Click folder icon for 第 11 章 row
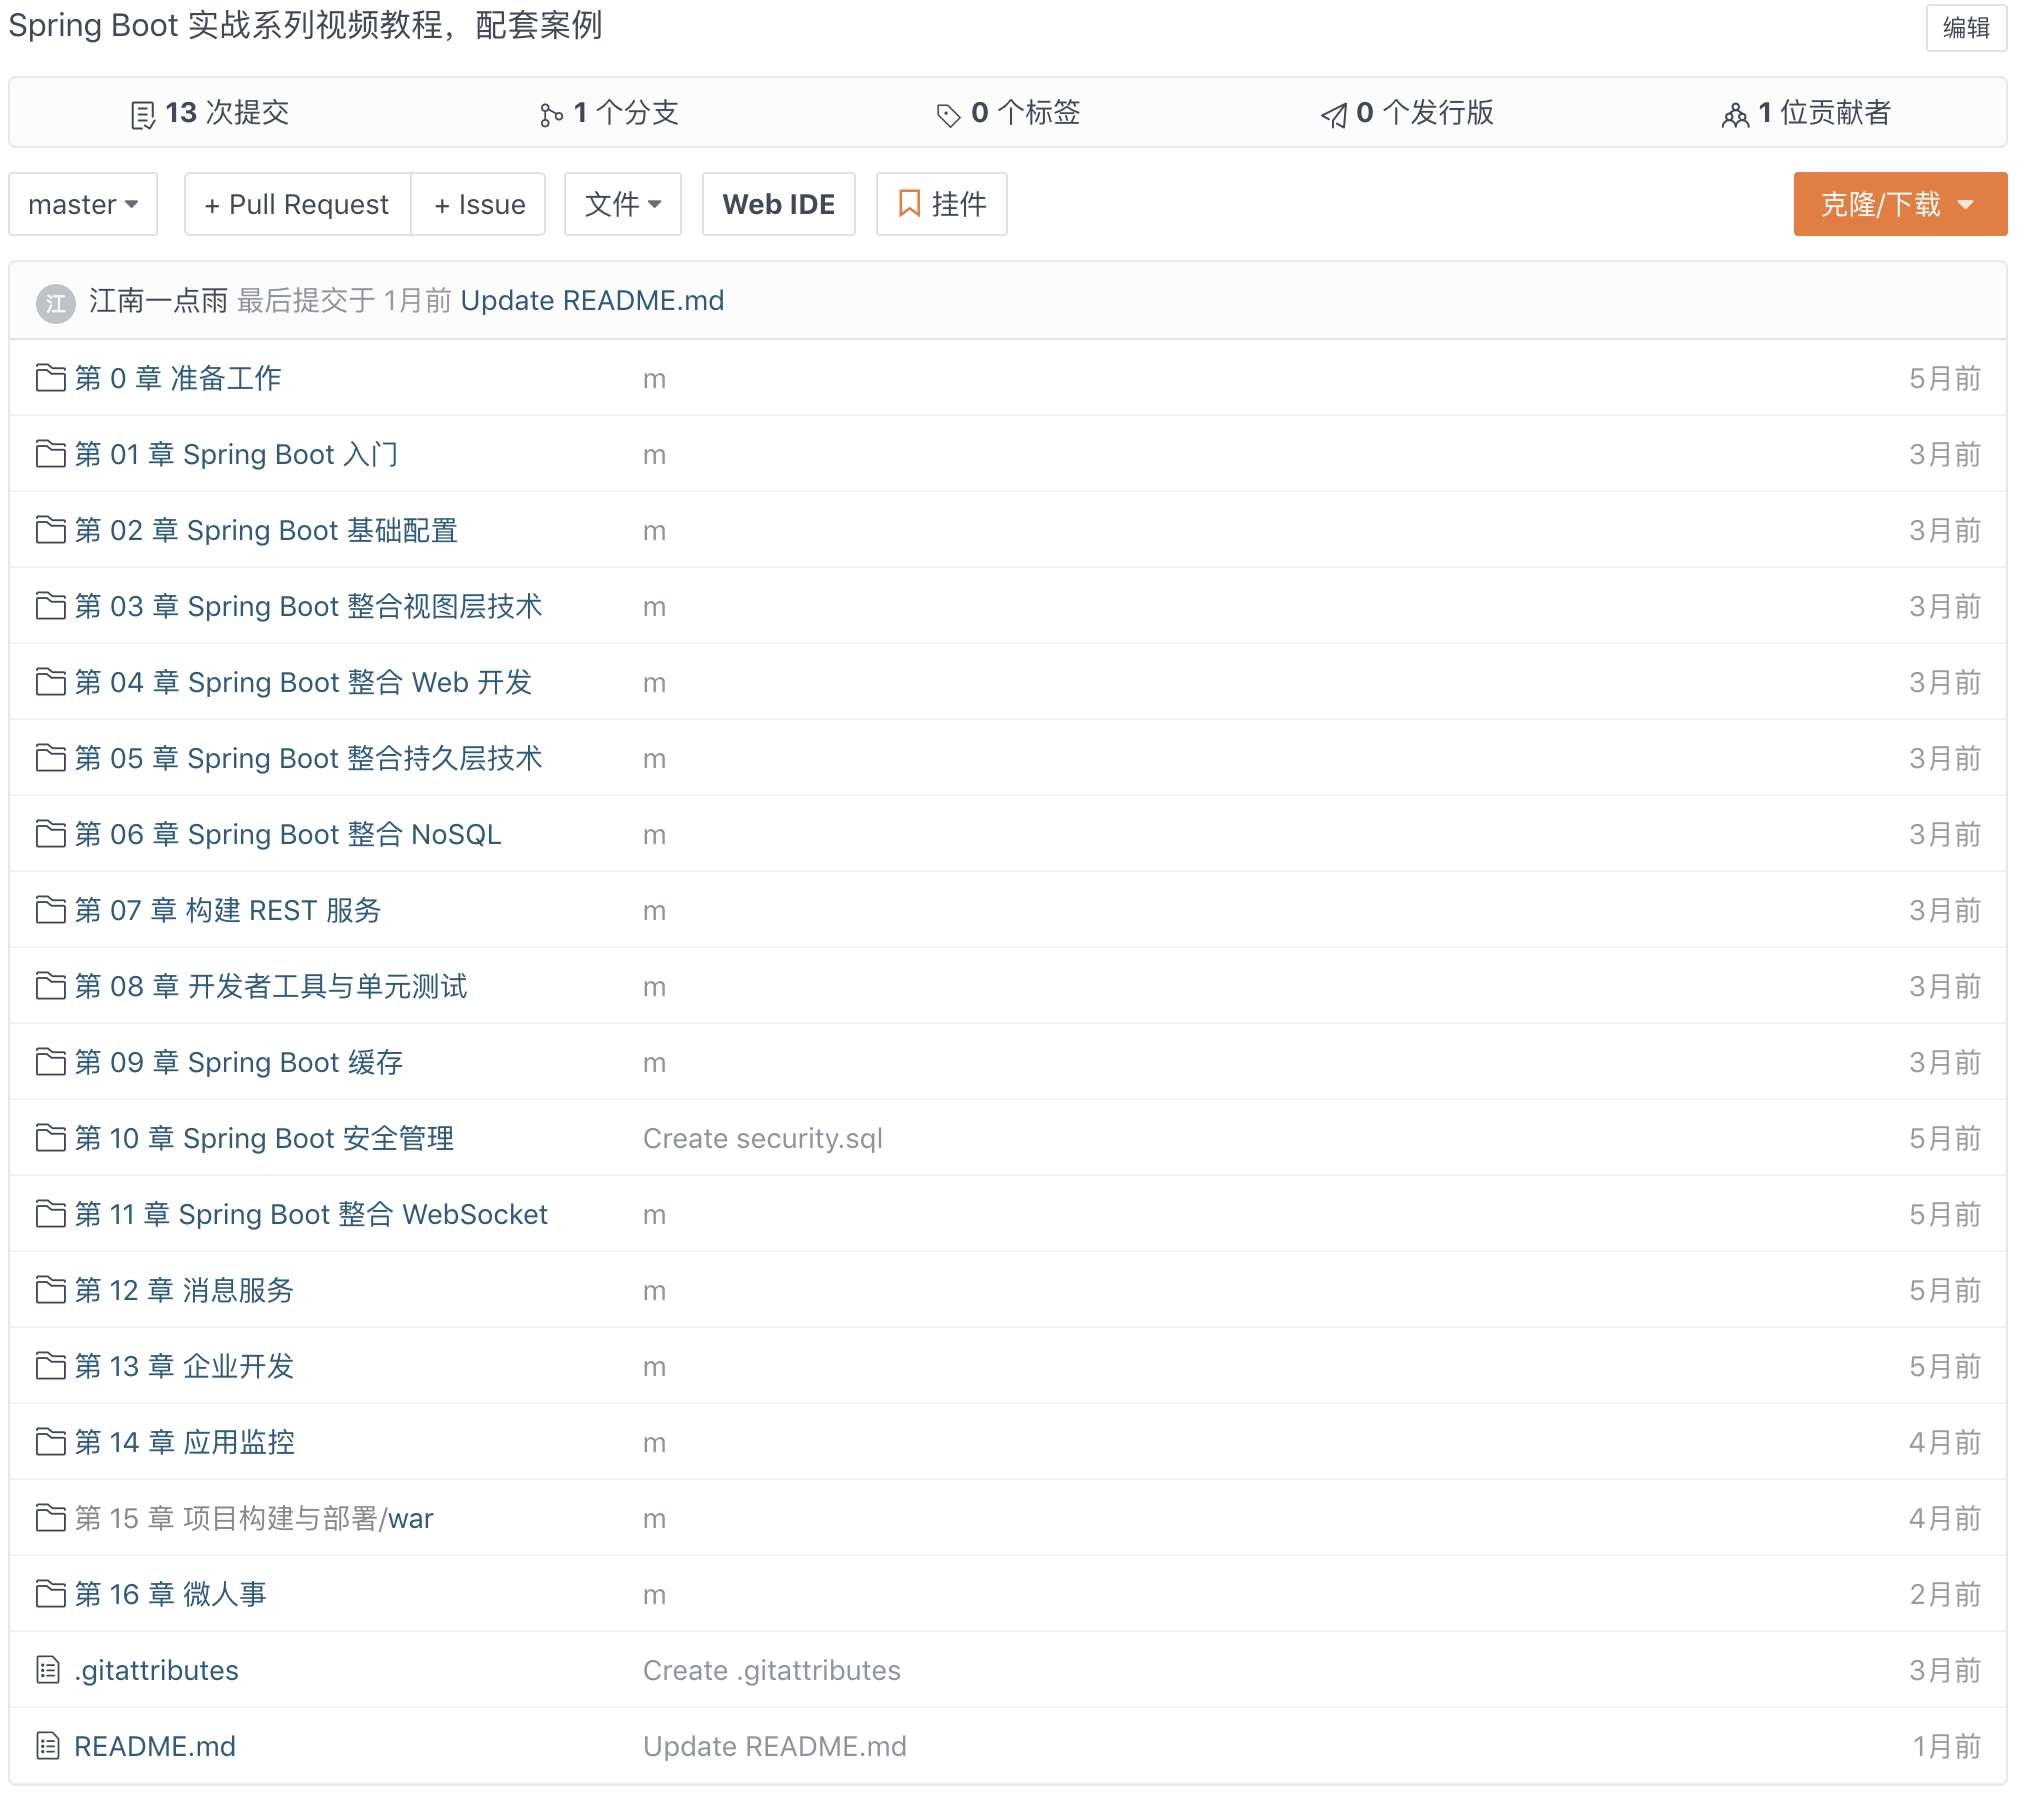Image resolution: width=2020 pixels, height=1798 pixels. click(x=50, y=1214)
